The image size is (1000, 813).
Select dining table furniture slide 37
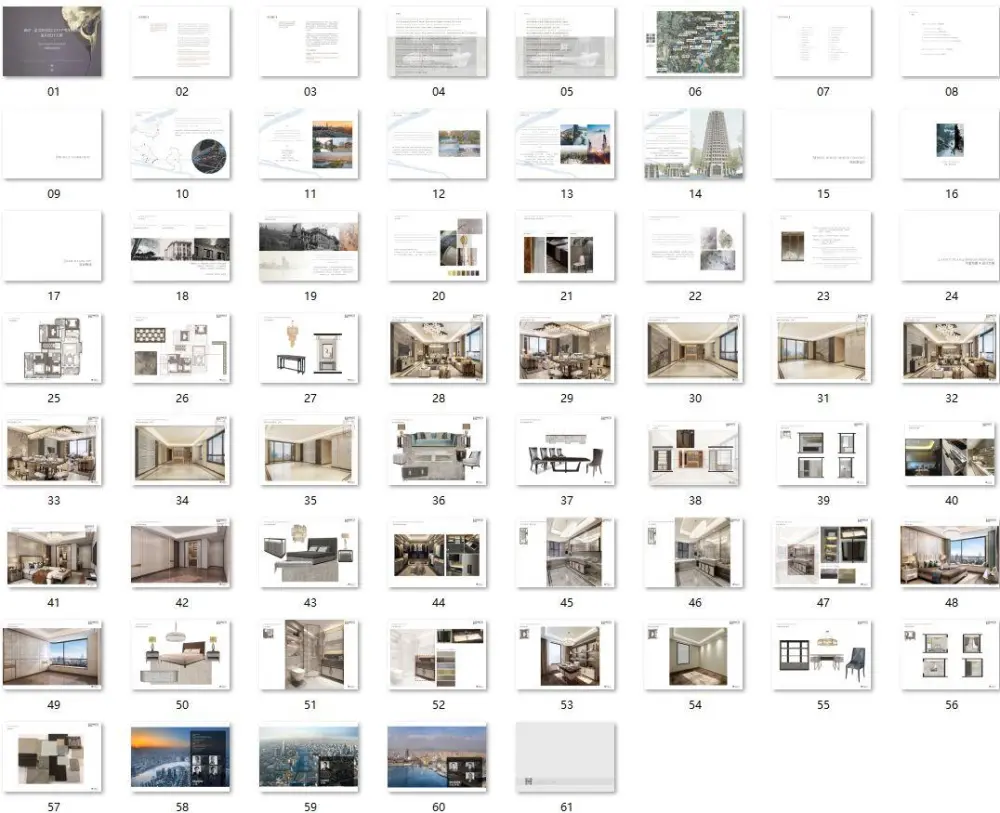pos(566,451)
